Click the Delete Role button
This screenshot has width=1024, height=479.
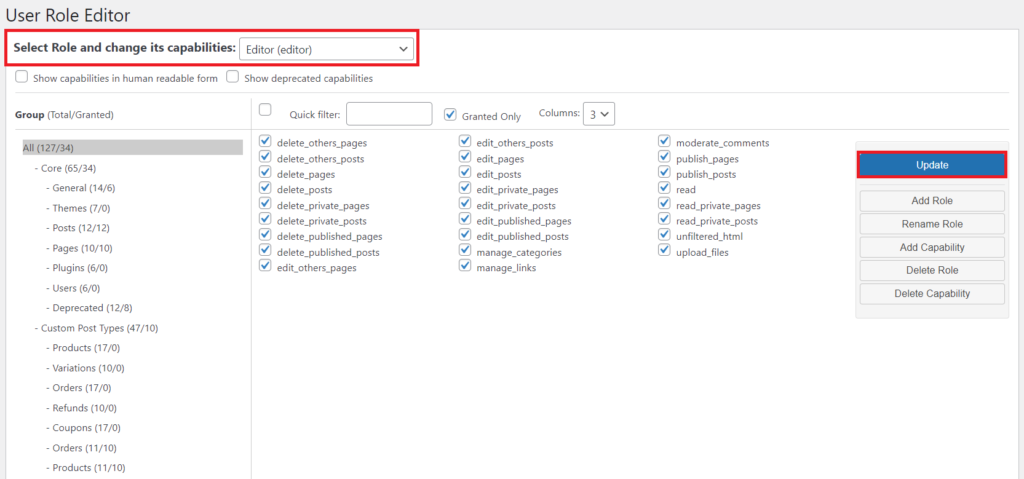tap(931, 270)
